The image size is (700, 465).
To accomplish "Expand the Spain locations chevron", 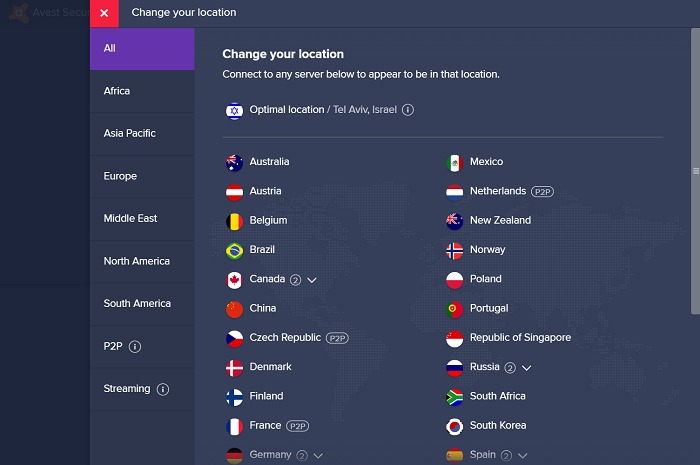I will [522, 455].
